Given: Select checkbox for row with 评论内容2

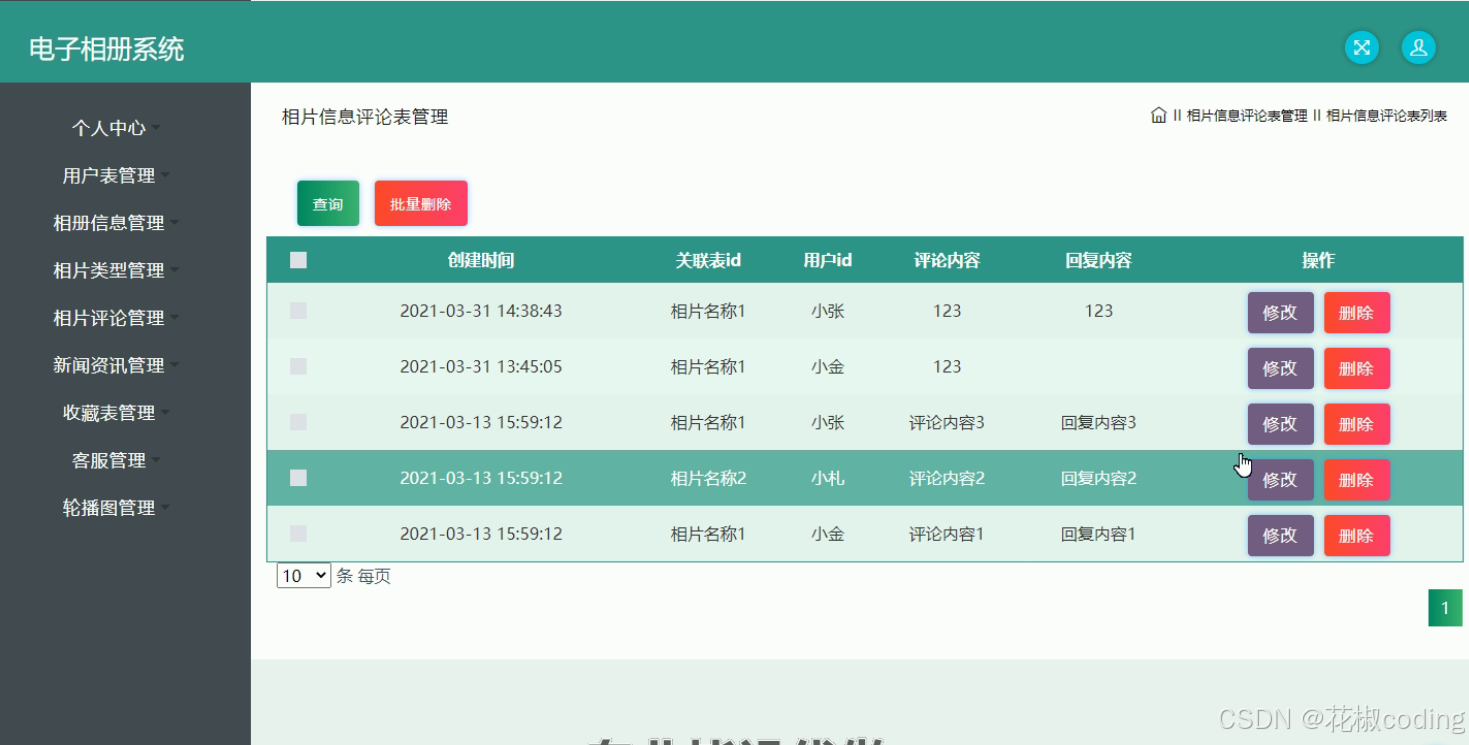Looking at the screenshot, I should (298, 478).
